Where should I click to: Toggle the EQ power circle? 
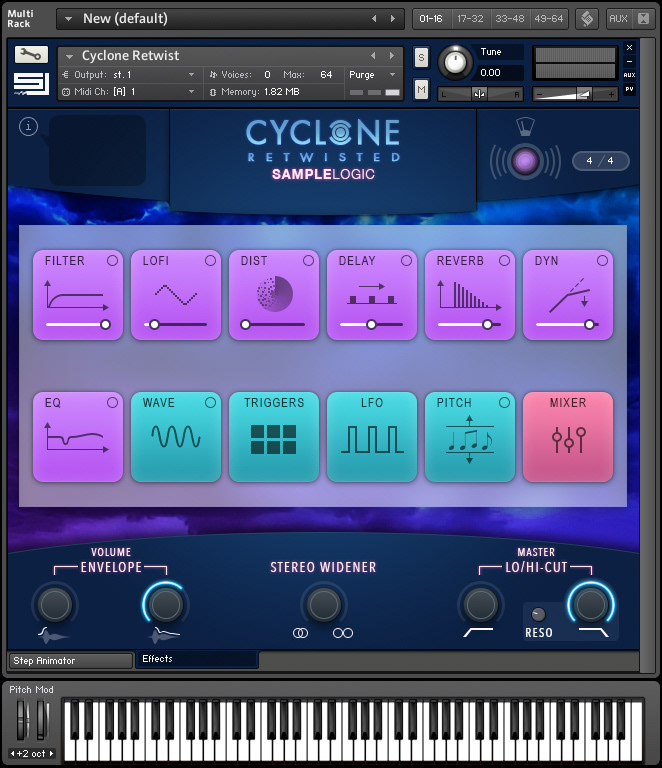pyautogui.click(x=112, y=403)
